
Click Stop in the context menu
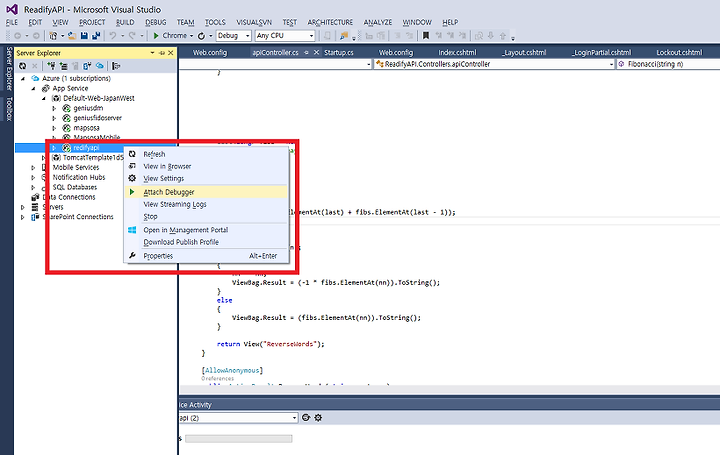[207, 216]
